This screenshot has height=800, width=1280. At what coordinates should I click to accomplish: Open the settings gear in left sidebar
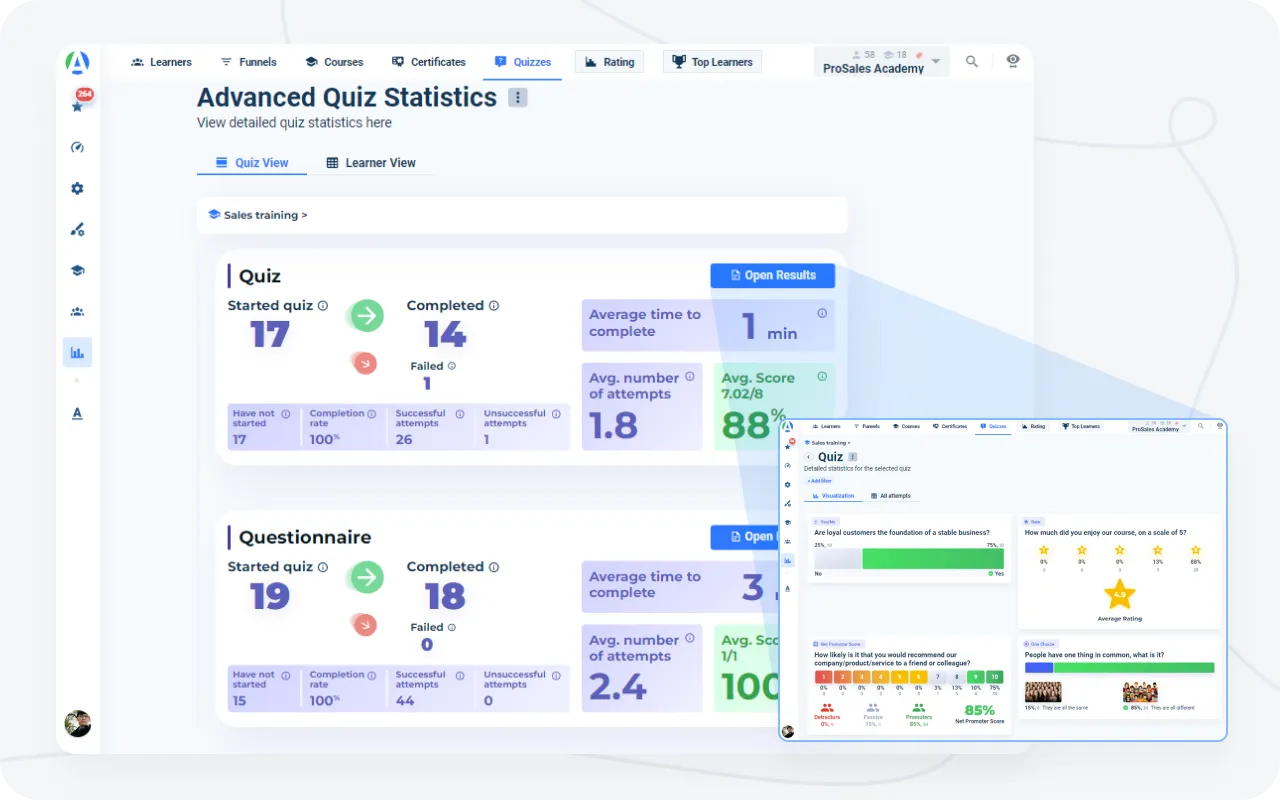pos(77,189)
